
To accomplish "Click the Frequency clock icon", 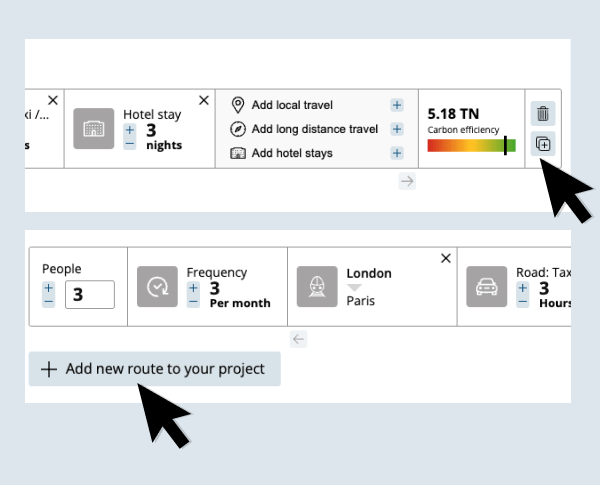I will (157, 286).
